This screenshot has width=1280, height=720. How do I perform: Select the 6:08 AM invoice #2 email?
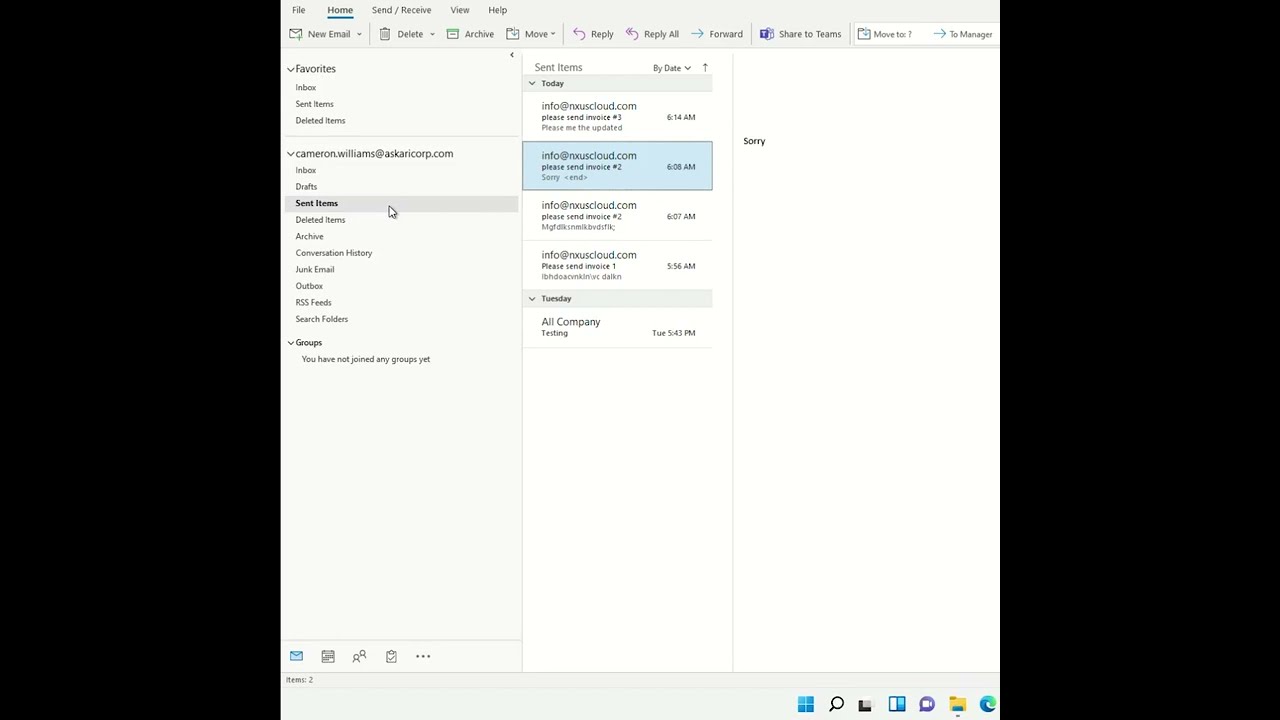pyautogui.click(x=617, y=166)
